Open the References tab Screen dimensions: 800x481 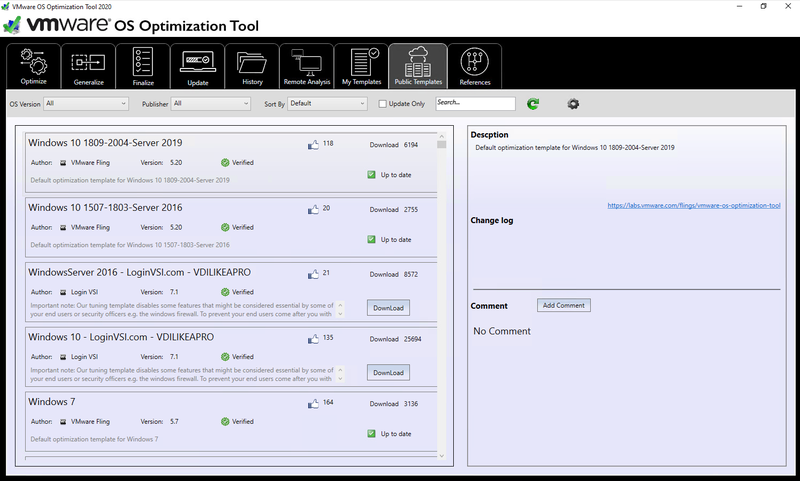point(475,65)
